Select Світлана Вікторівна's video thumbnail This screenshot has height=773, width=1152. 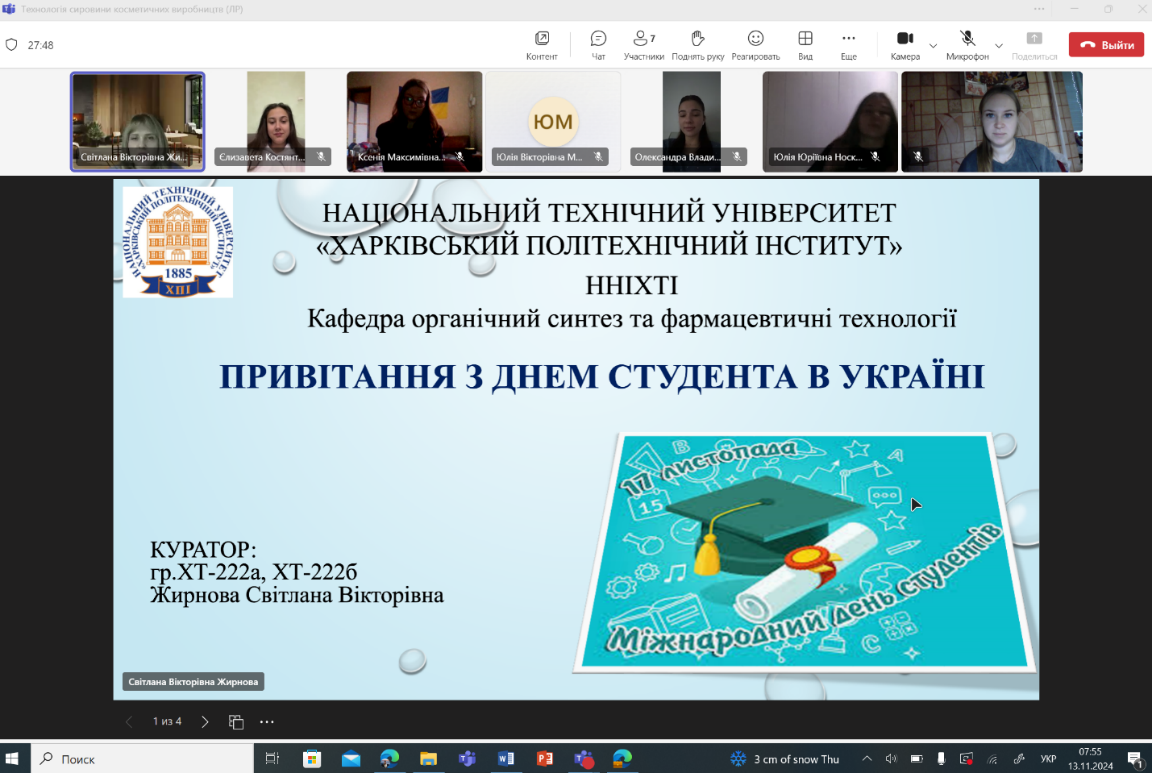(137, 121)
